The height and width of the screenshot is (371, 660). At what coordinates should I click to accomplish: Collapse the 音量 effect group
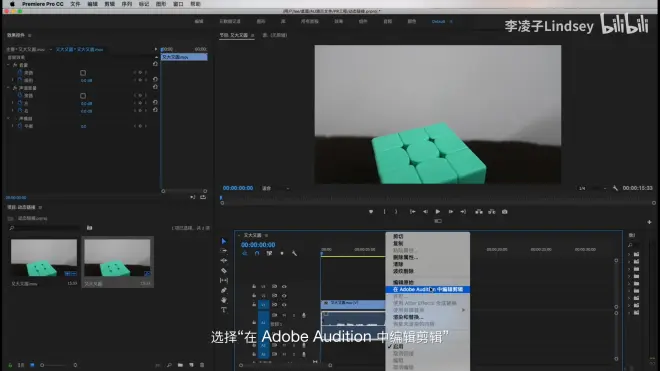point(8,65)
